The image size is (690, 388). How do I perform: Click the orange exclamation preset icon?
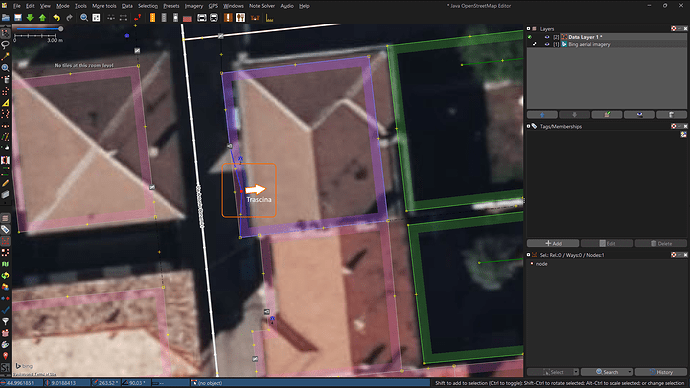(228, 18)
